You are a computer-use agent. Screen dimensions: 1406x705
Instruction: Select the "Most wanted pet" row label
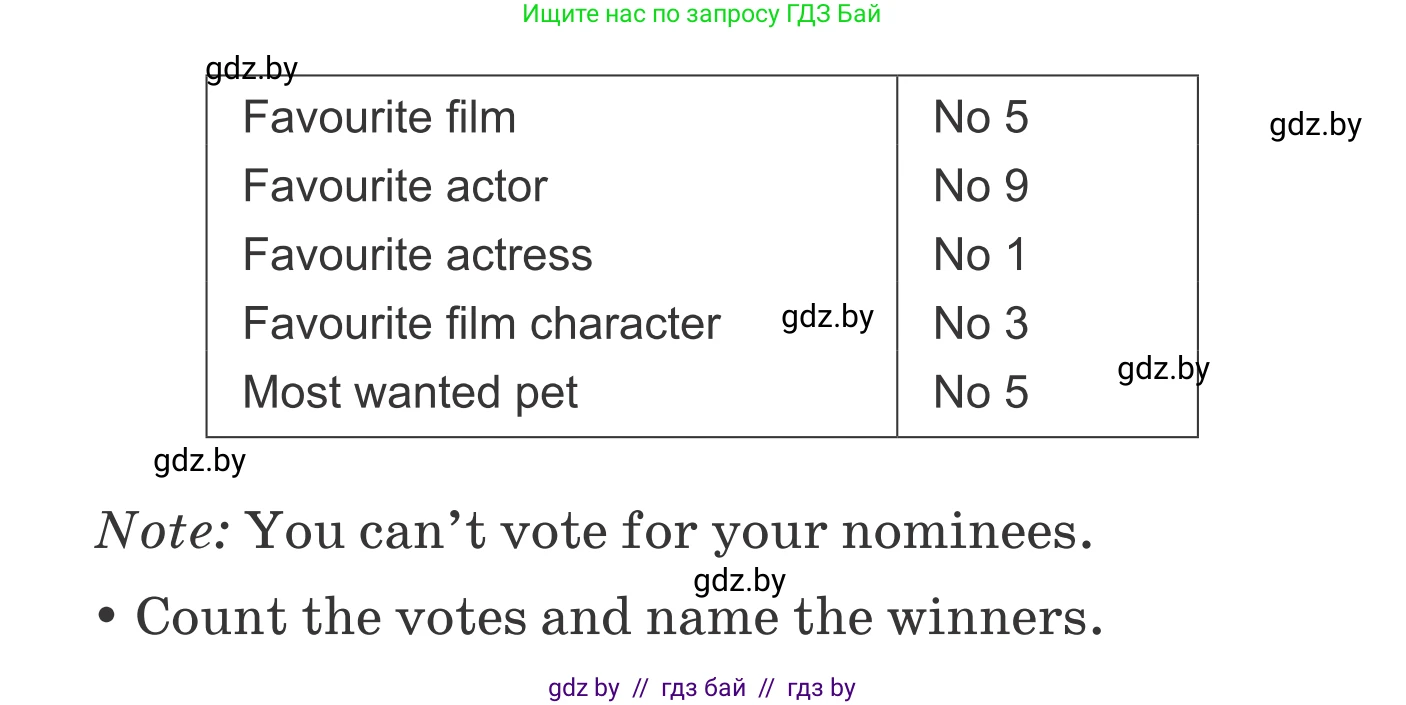point(410,392)
